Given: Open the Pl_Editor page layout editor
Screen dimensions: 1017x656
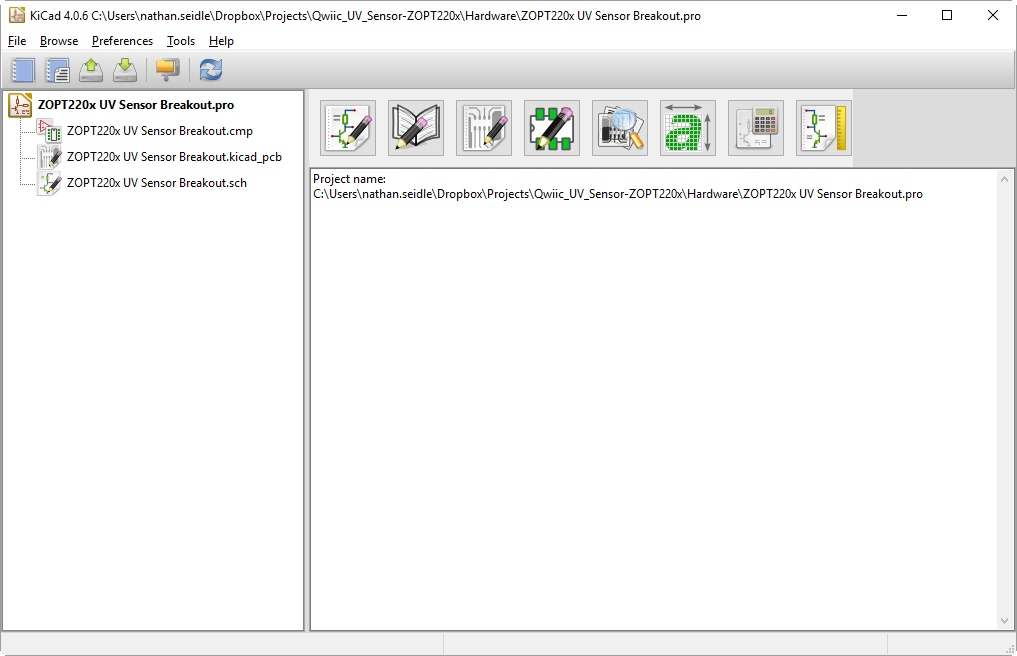Looking at the screenshot, I should pos(824,128).
